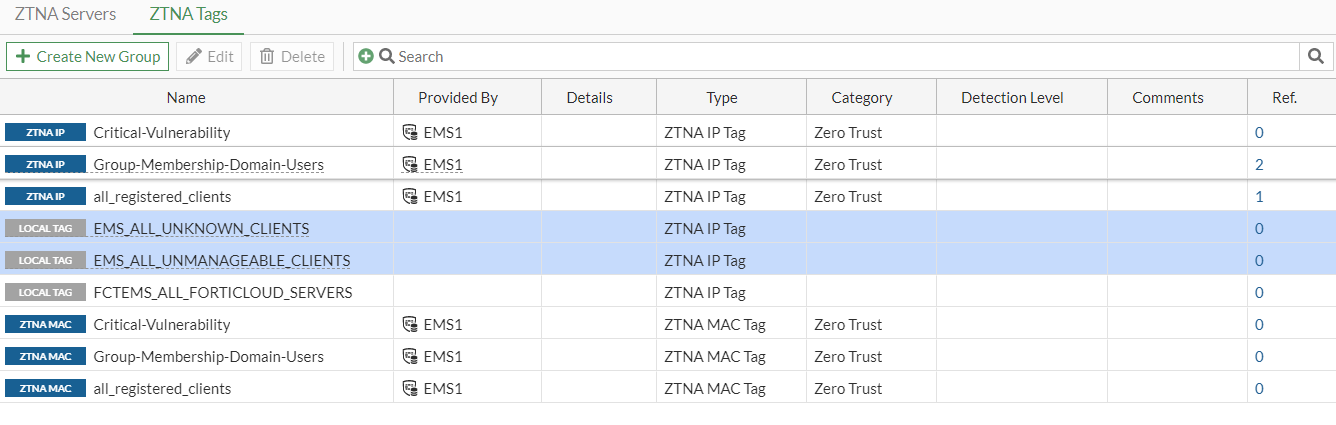Open reference count 1 for all_registered_clients

coord(1259,196)
